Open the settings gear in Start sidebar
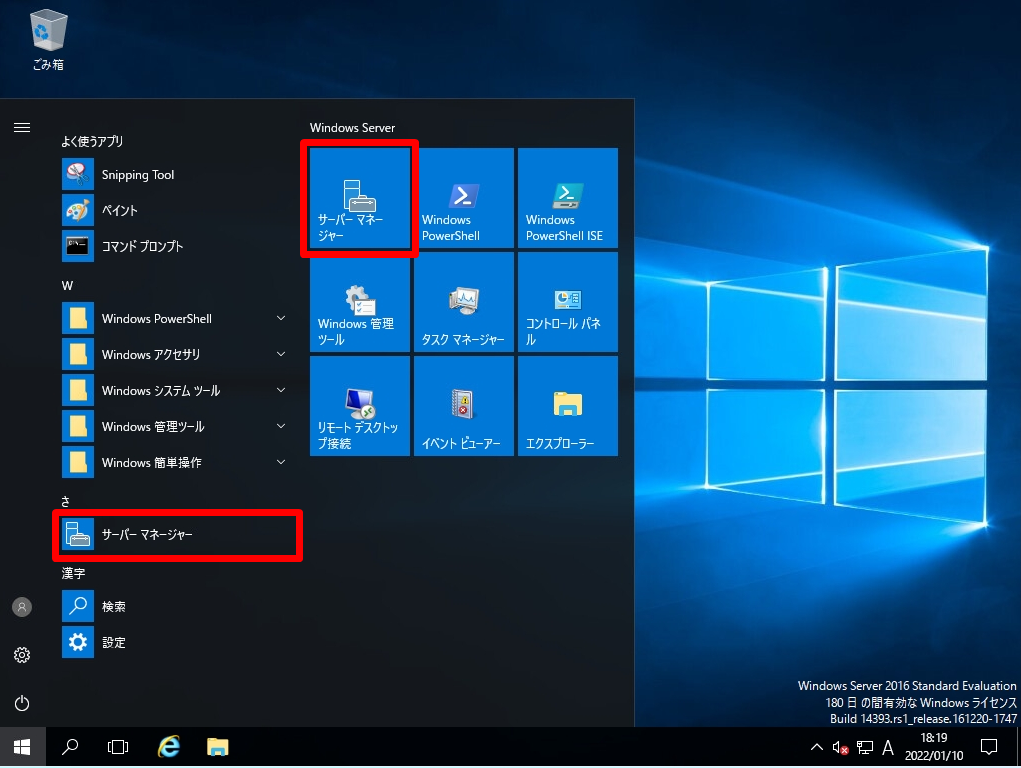 pyautogui.click(x=22, y=655)
